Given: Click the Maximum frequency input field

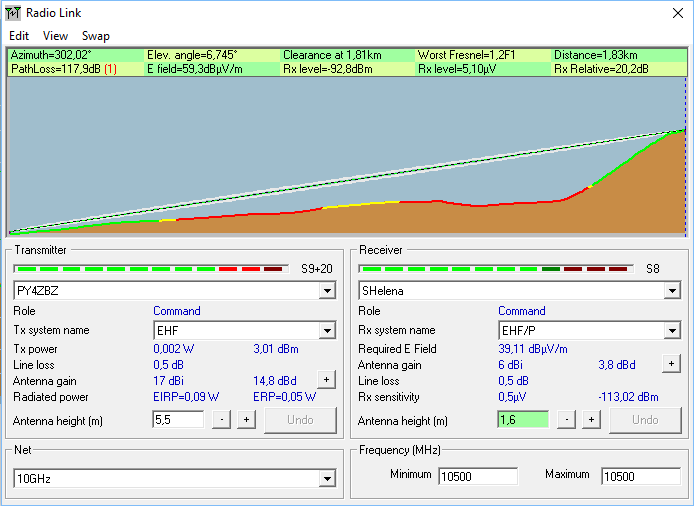Looking at the screenshot, I should [x=640, y=476].
